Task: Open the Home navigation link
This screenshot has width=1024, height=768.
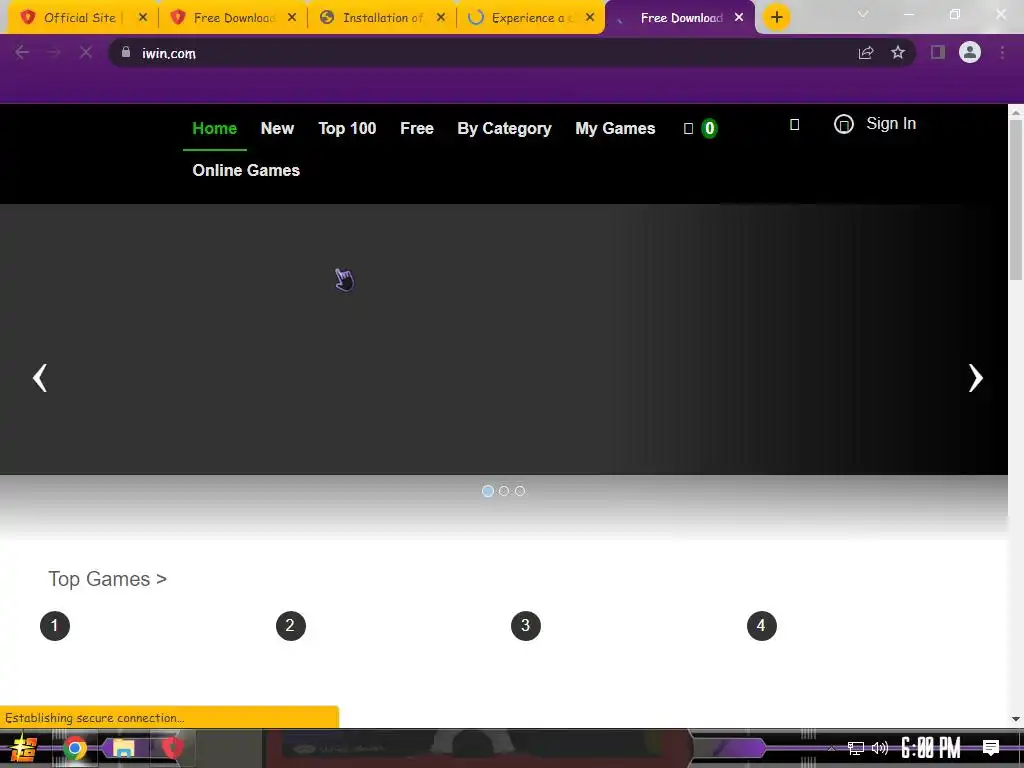Action: pos(214,129)
